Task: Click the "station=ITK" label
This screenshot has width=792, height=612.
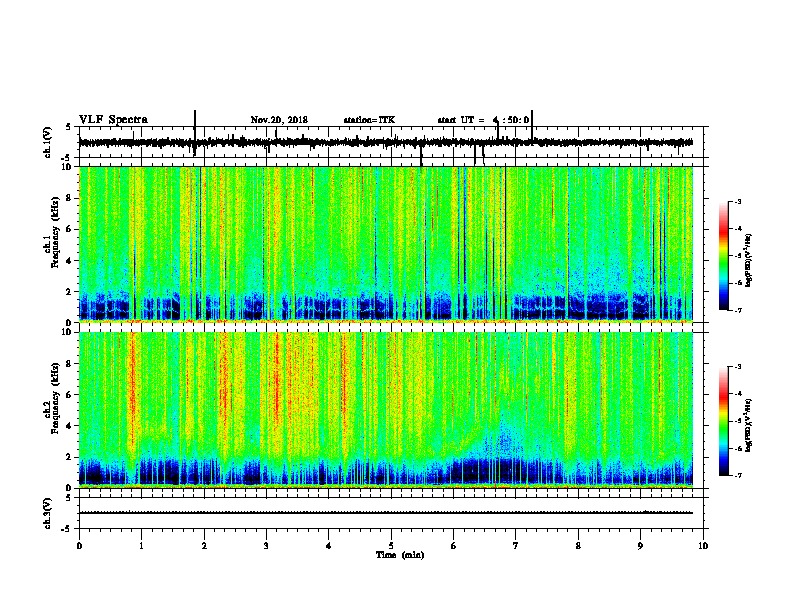Action: (369, 120)
